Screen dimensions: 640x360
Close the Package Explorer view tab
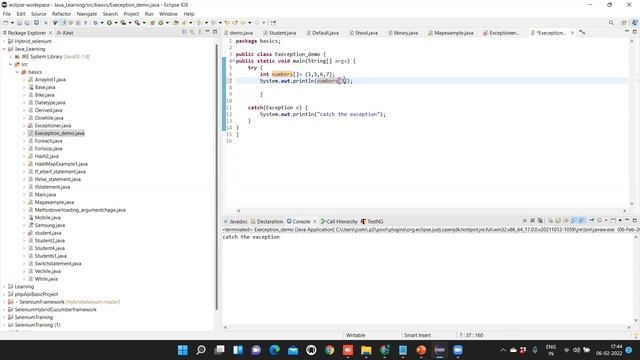[50, 33]
